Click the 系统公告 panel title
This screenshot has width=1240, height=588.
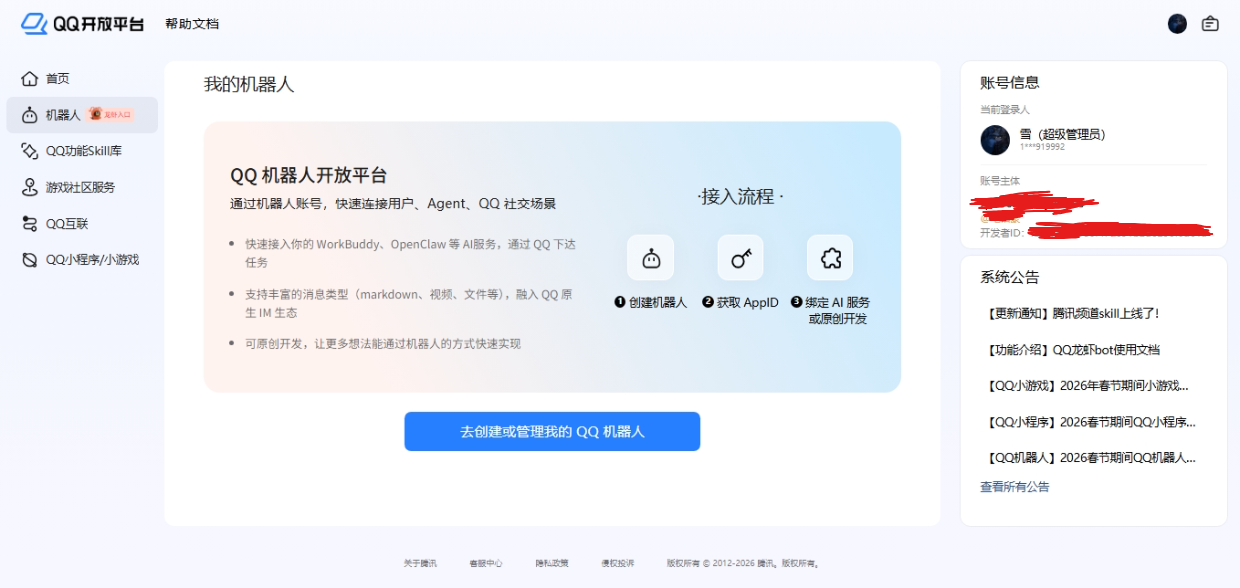point(1010,277)
